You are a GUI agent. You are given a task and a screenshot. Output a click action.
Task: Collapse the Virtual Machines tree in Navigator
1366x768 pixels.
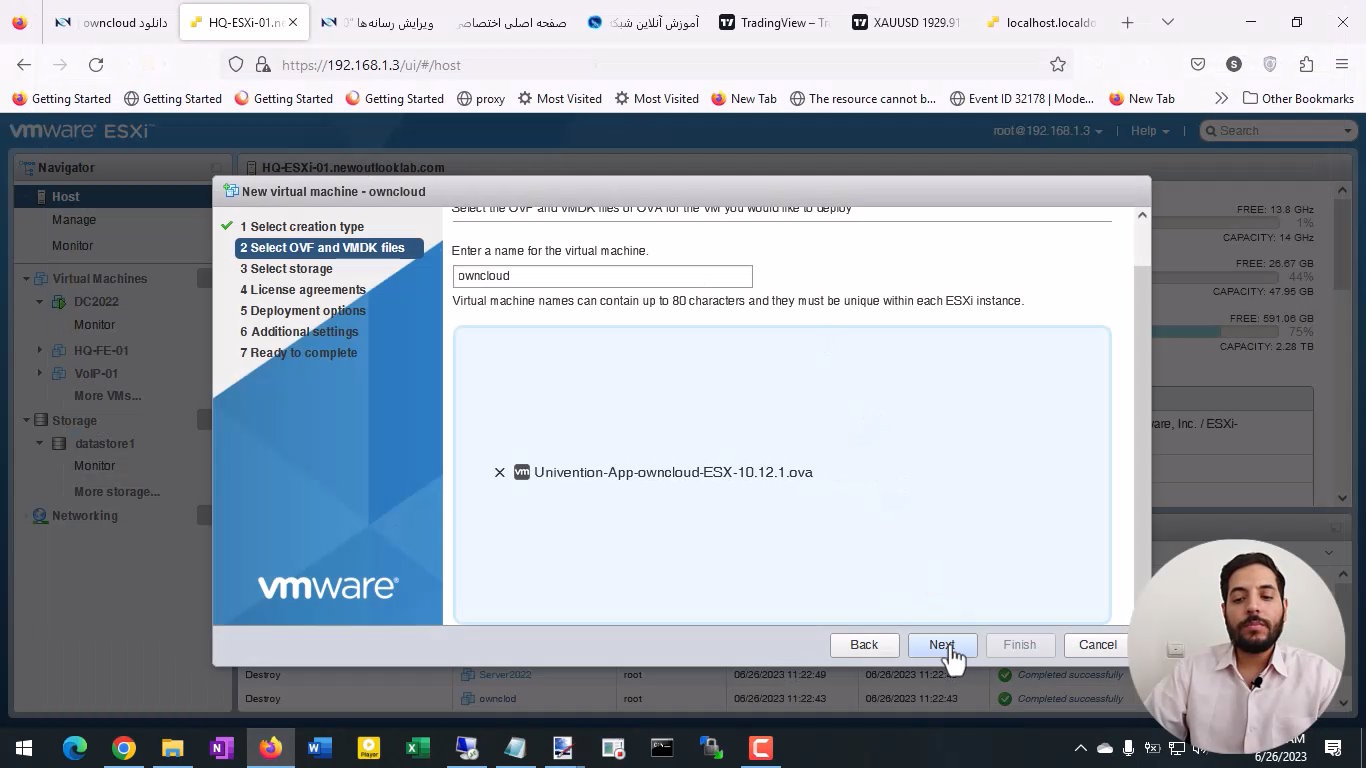point(27,279)
